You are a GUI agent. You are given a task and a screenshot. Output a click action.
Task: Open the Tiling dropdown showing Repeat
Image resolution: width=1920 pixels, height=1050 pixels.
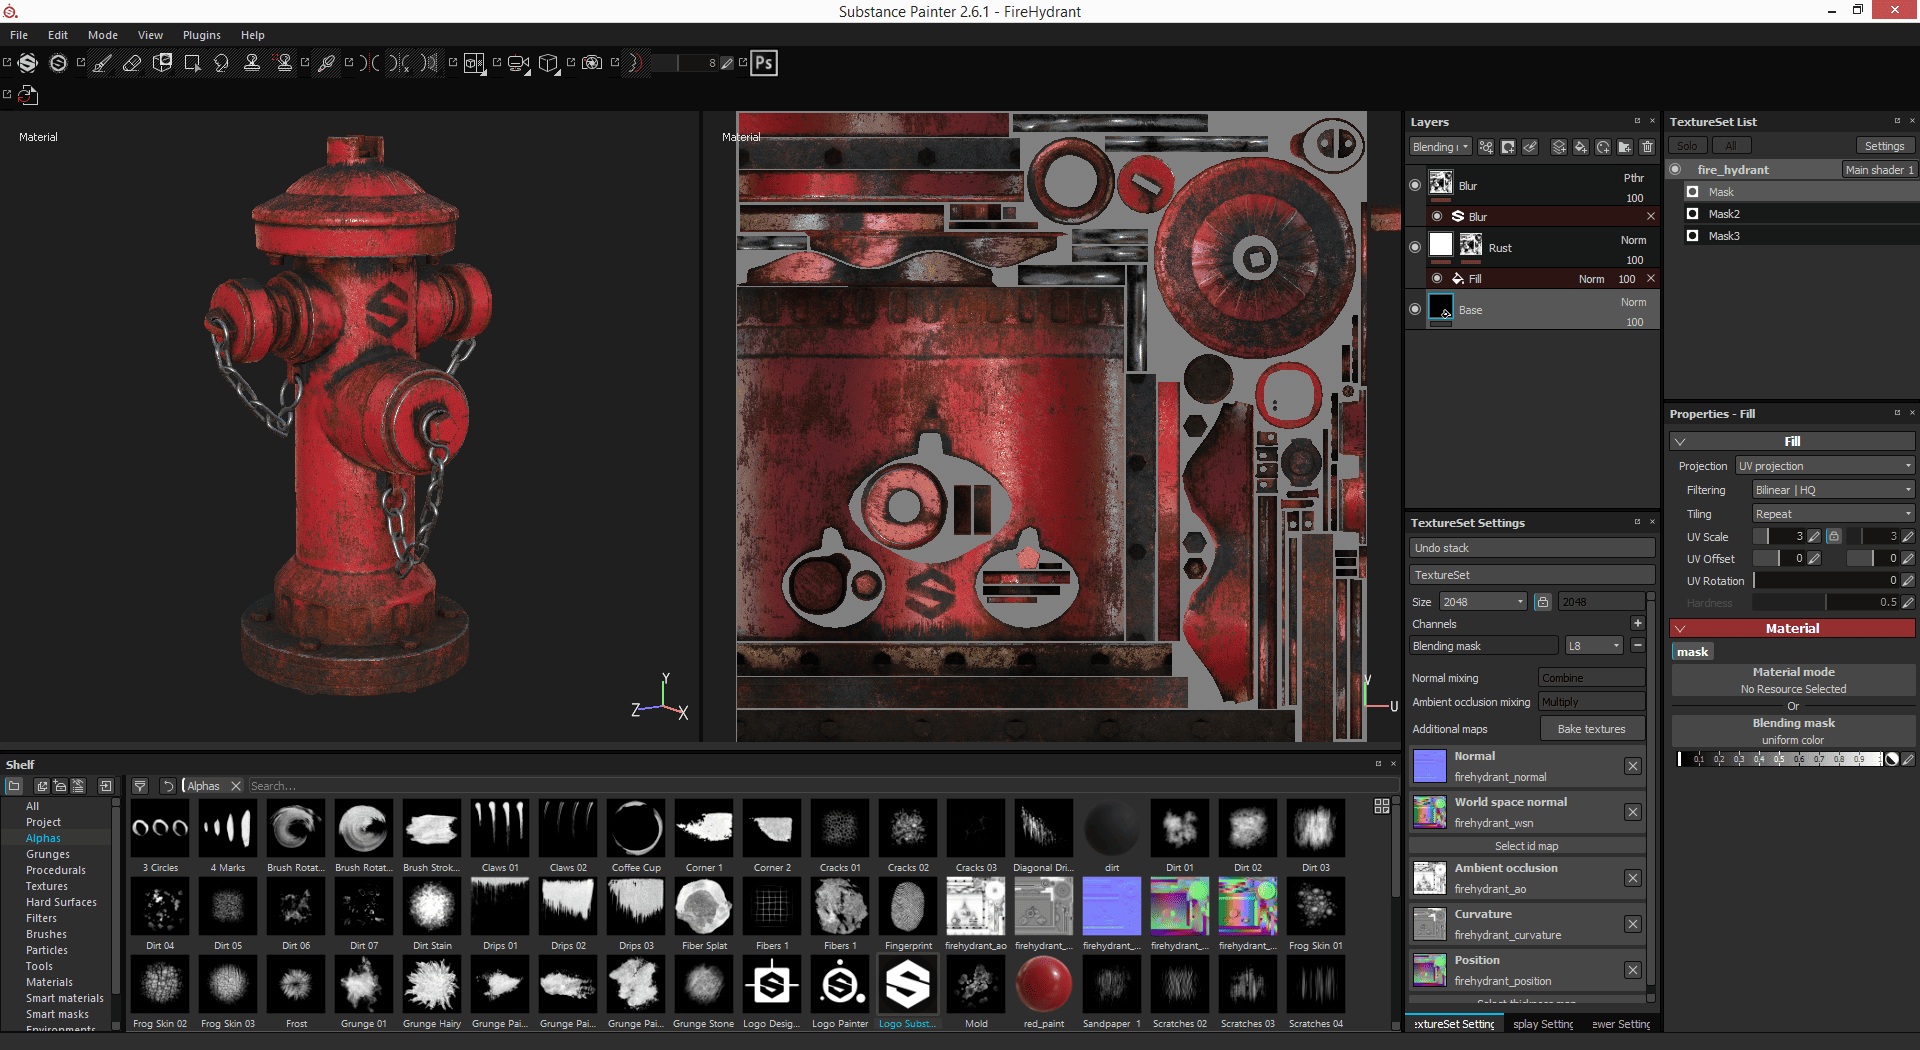[x=1834, y=514]
